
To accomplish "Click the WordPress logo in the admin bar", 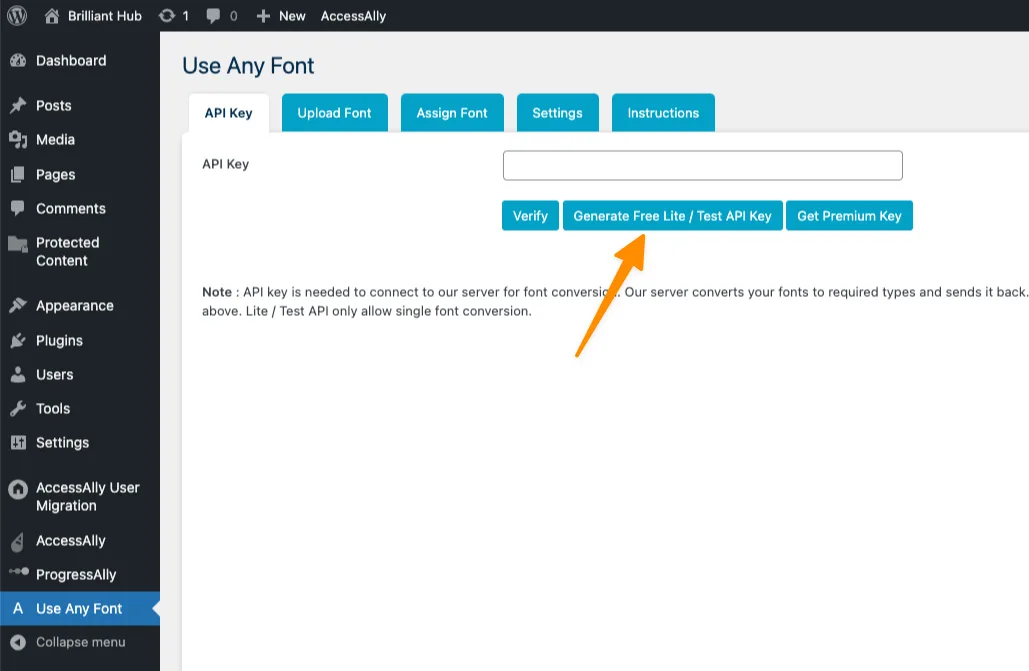I will point(16,15).
